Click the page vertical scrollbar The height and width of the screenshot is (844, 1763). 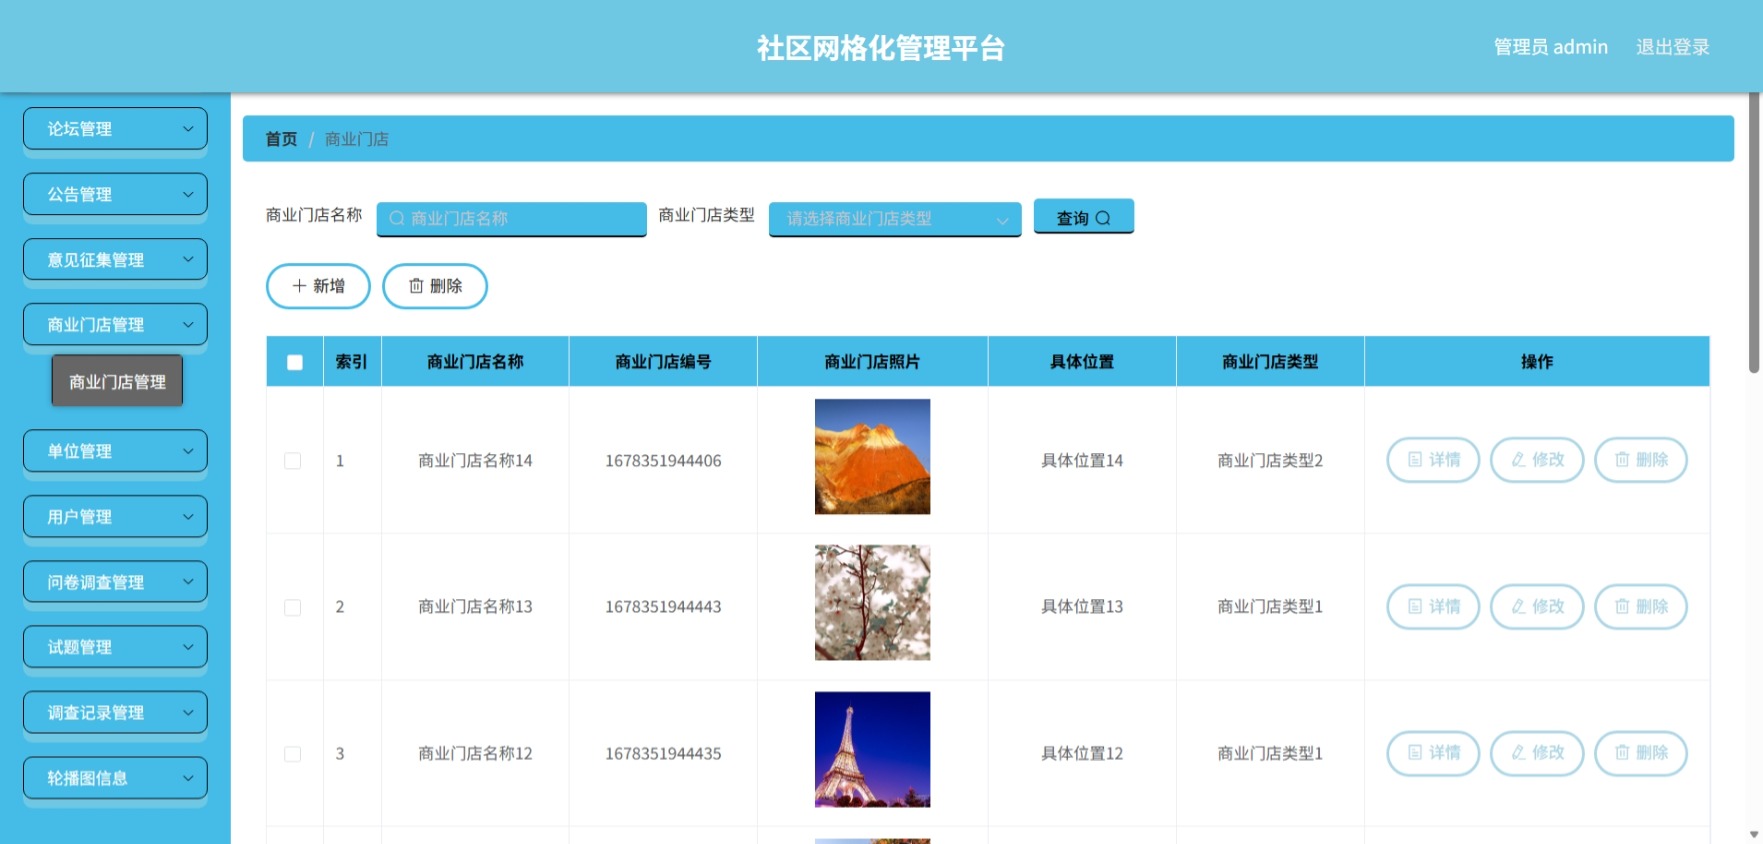[x=1753, y=233]
